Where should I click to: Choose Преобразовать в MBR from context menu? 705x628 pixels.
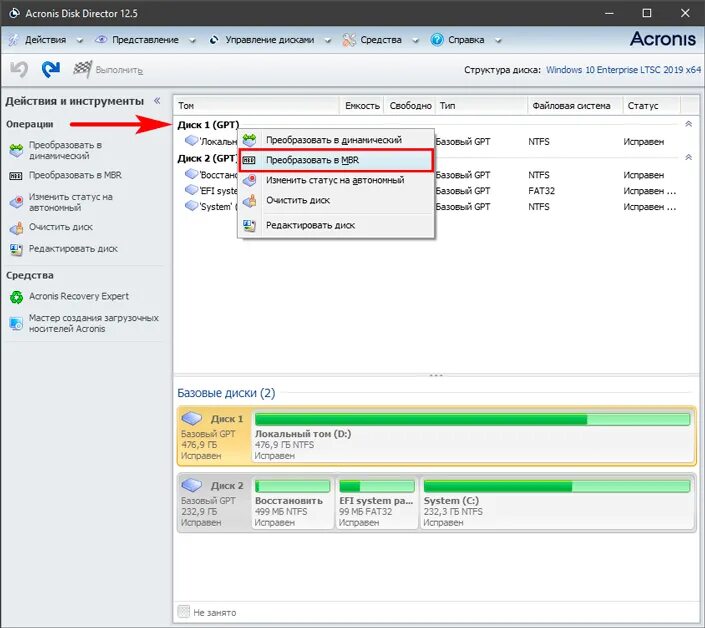coord(336,160)
